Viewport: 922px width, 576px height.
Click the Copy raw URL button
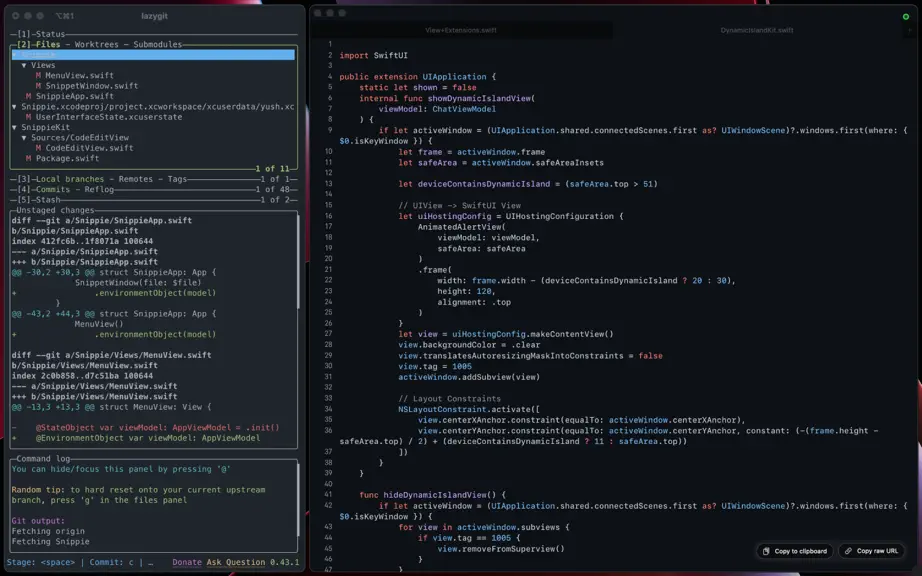click(871, 551)
